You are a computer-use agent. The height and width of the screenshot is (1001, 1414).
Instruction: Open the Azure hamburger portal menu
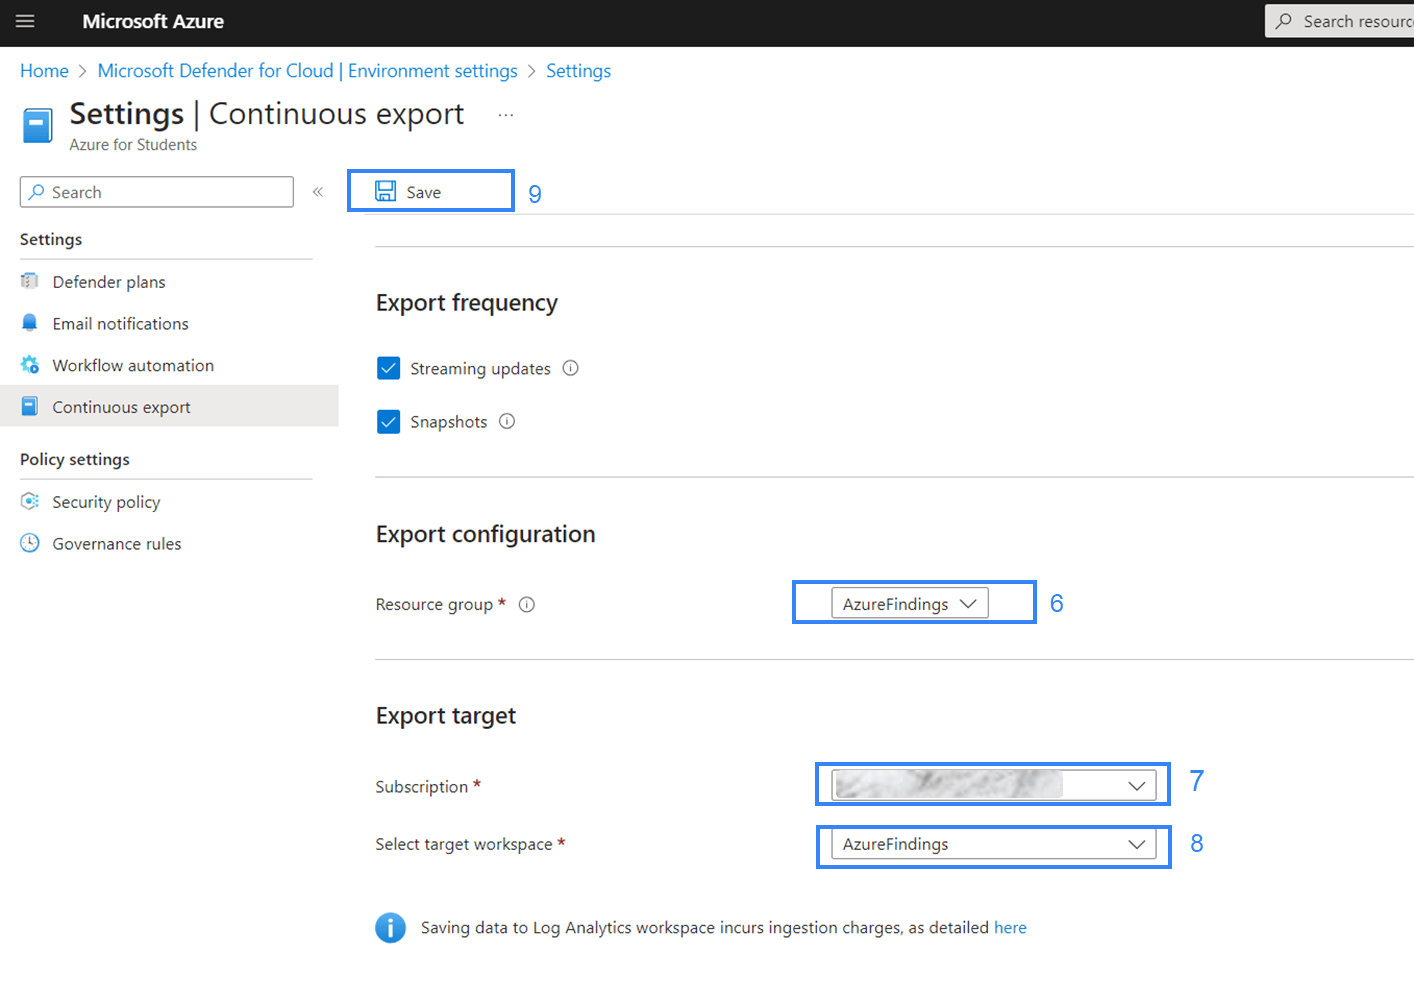[25, 21]
